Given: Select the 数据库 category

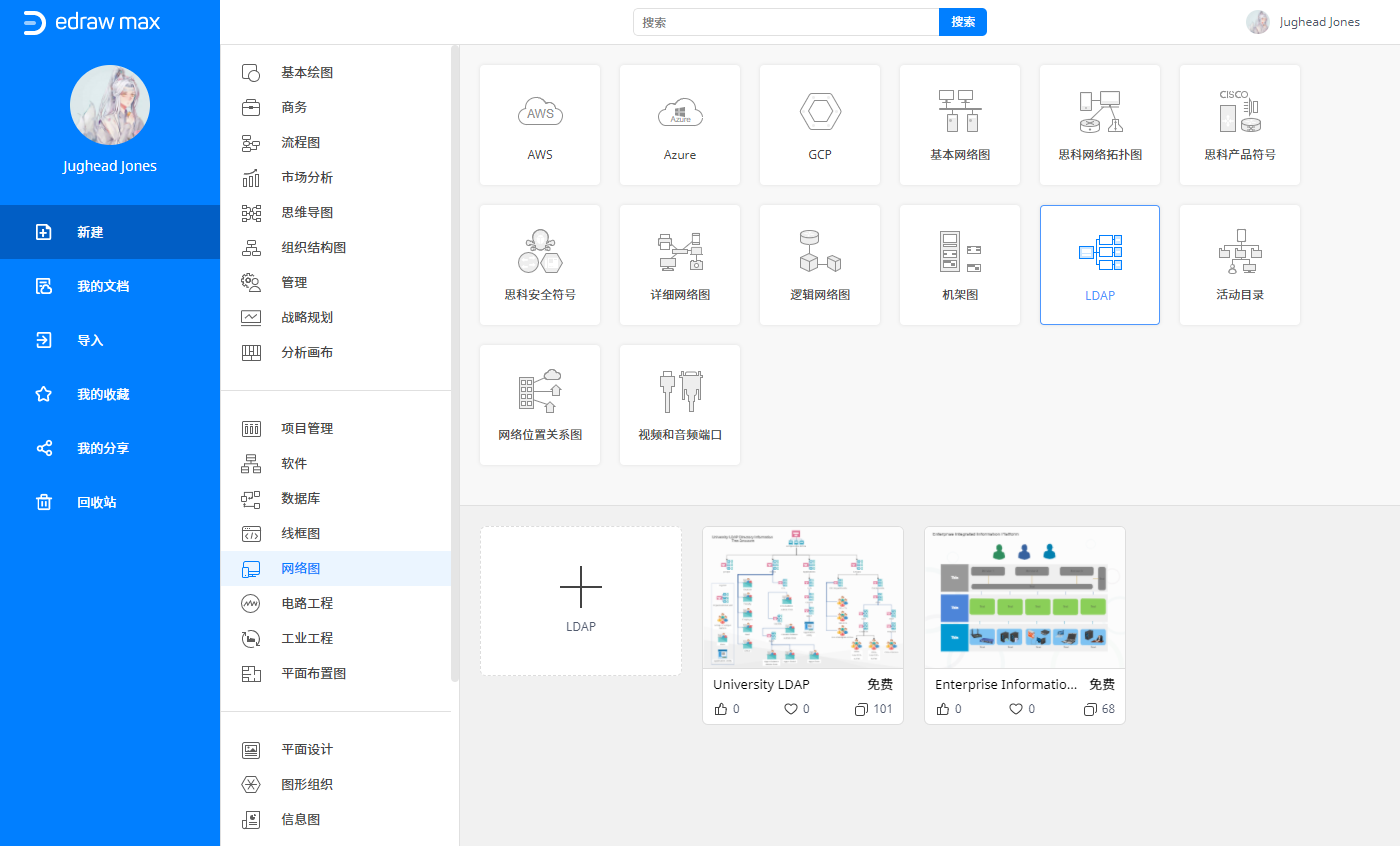Looking at the screenshot, I should [335, 499].
